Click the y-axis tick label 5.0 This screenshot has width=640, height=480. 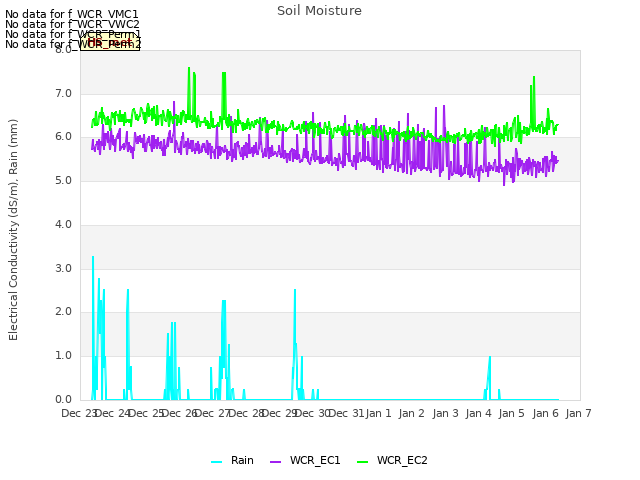tap(63, 180)
